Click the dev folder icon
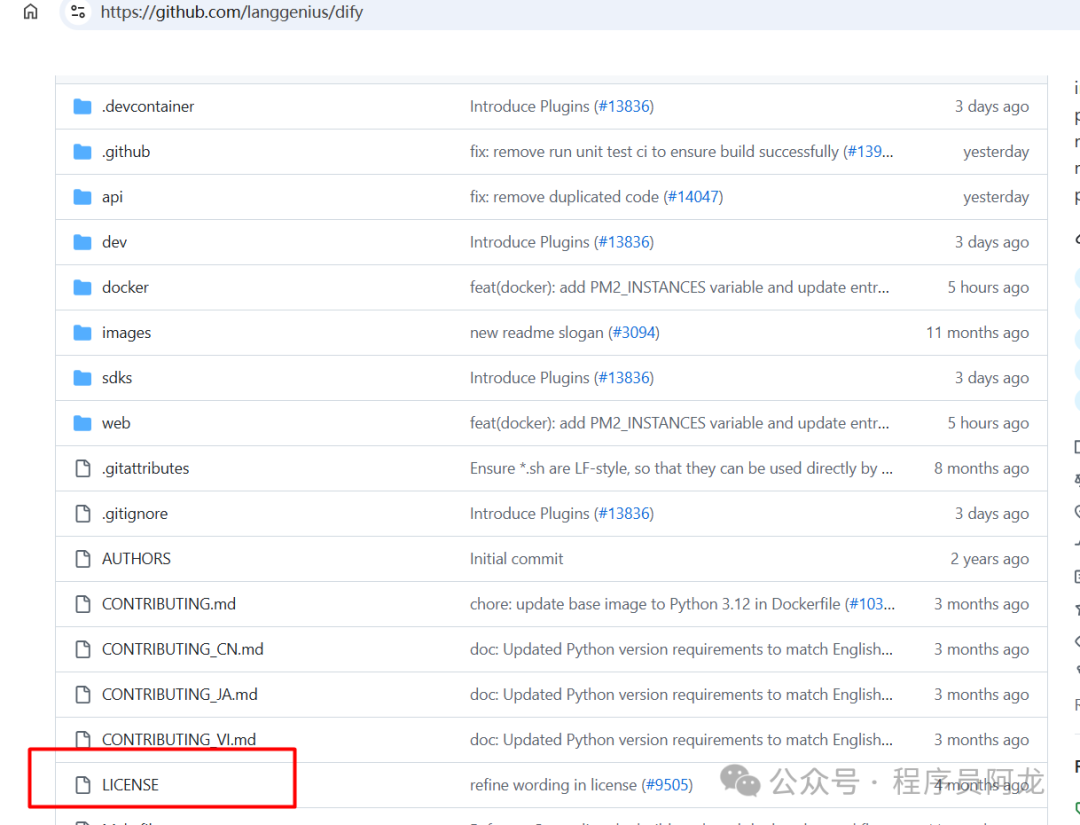1080x825 pixels. 83,242
